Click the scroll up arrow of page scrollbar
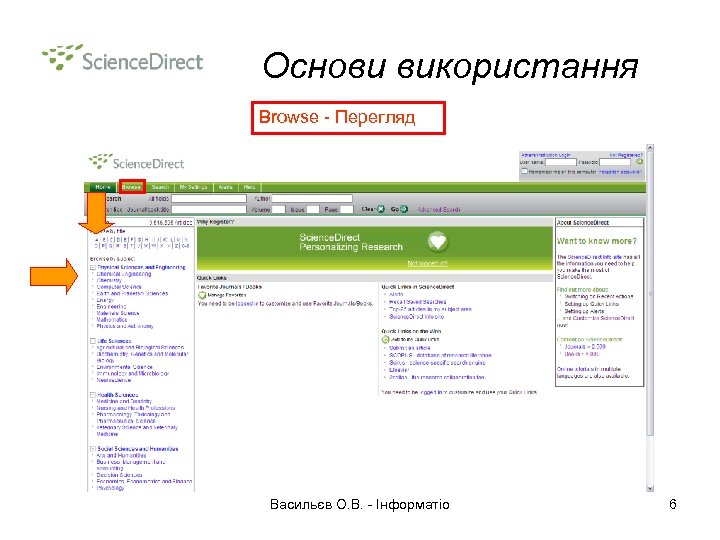 click(x=650, y=148)
